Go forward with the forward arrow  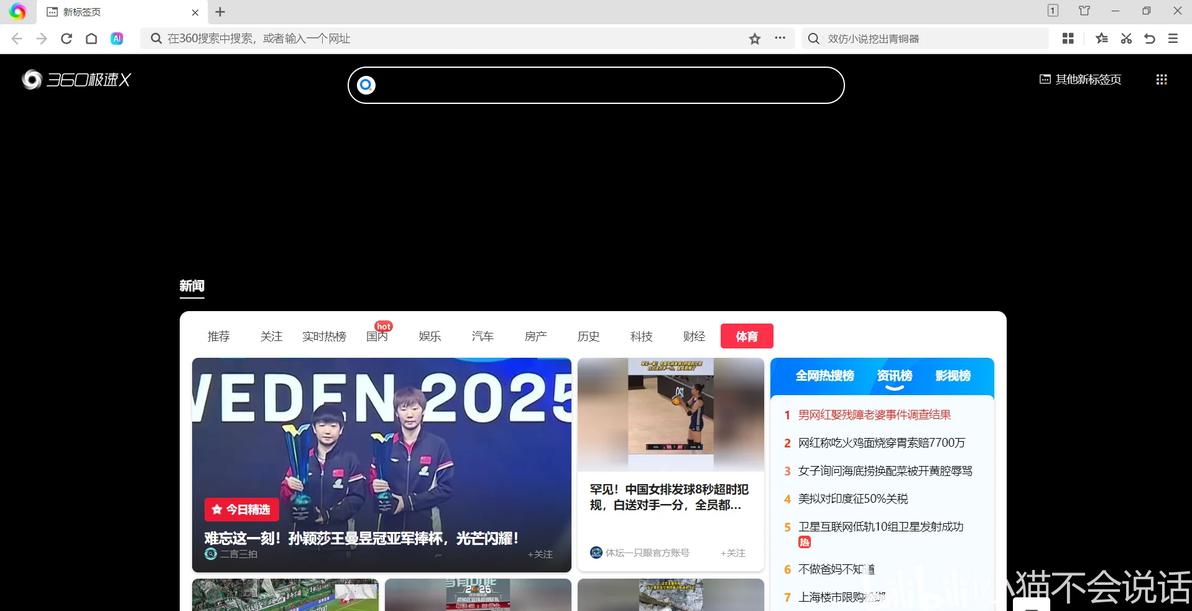pos(42,39)
